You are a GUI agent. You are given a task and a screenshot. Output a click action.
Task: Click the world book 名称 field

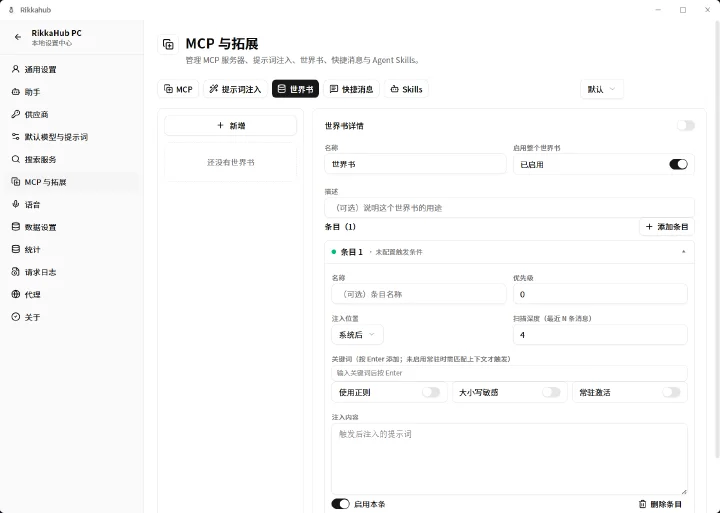[x=415, y=164]
